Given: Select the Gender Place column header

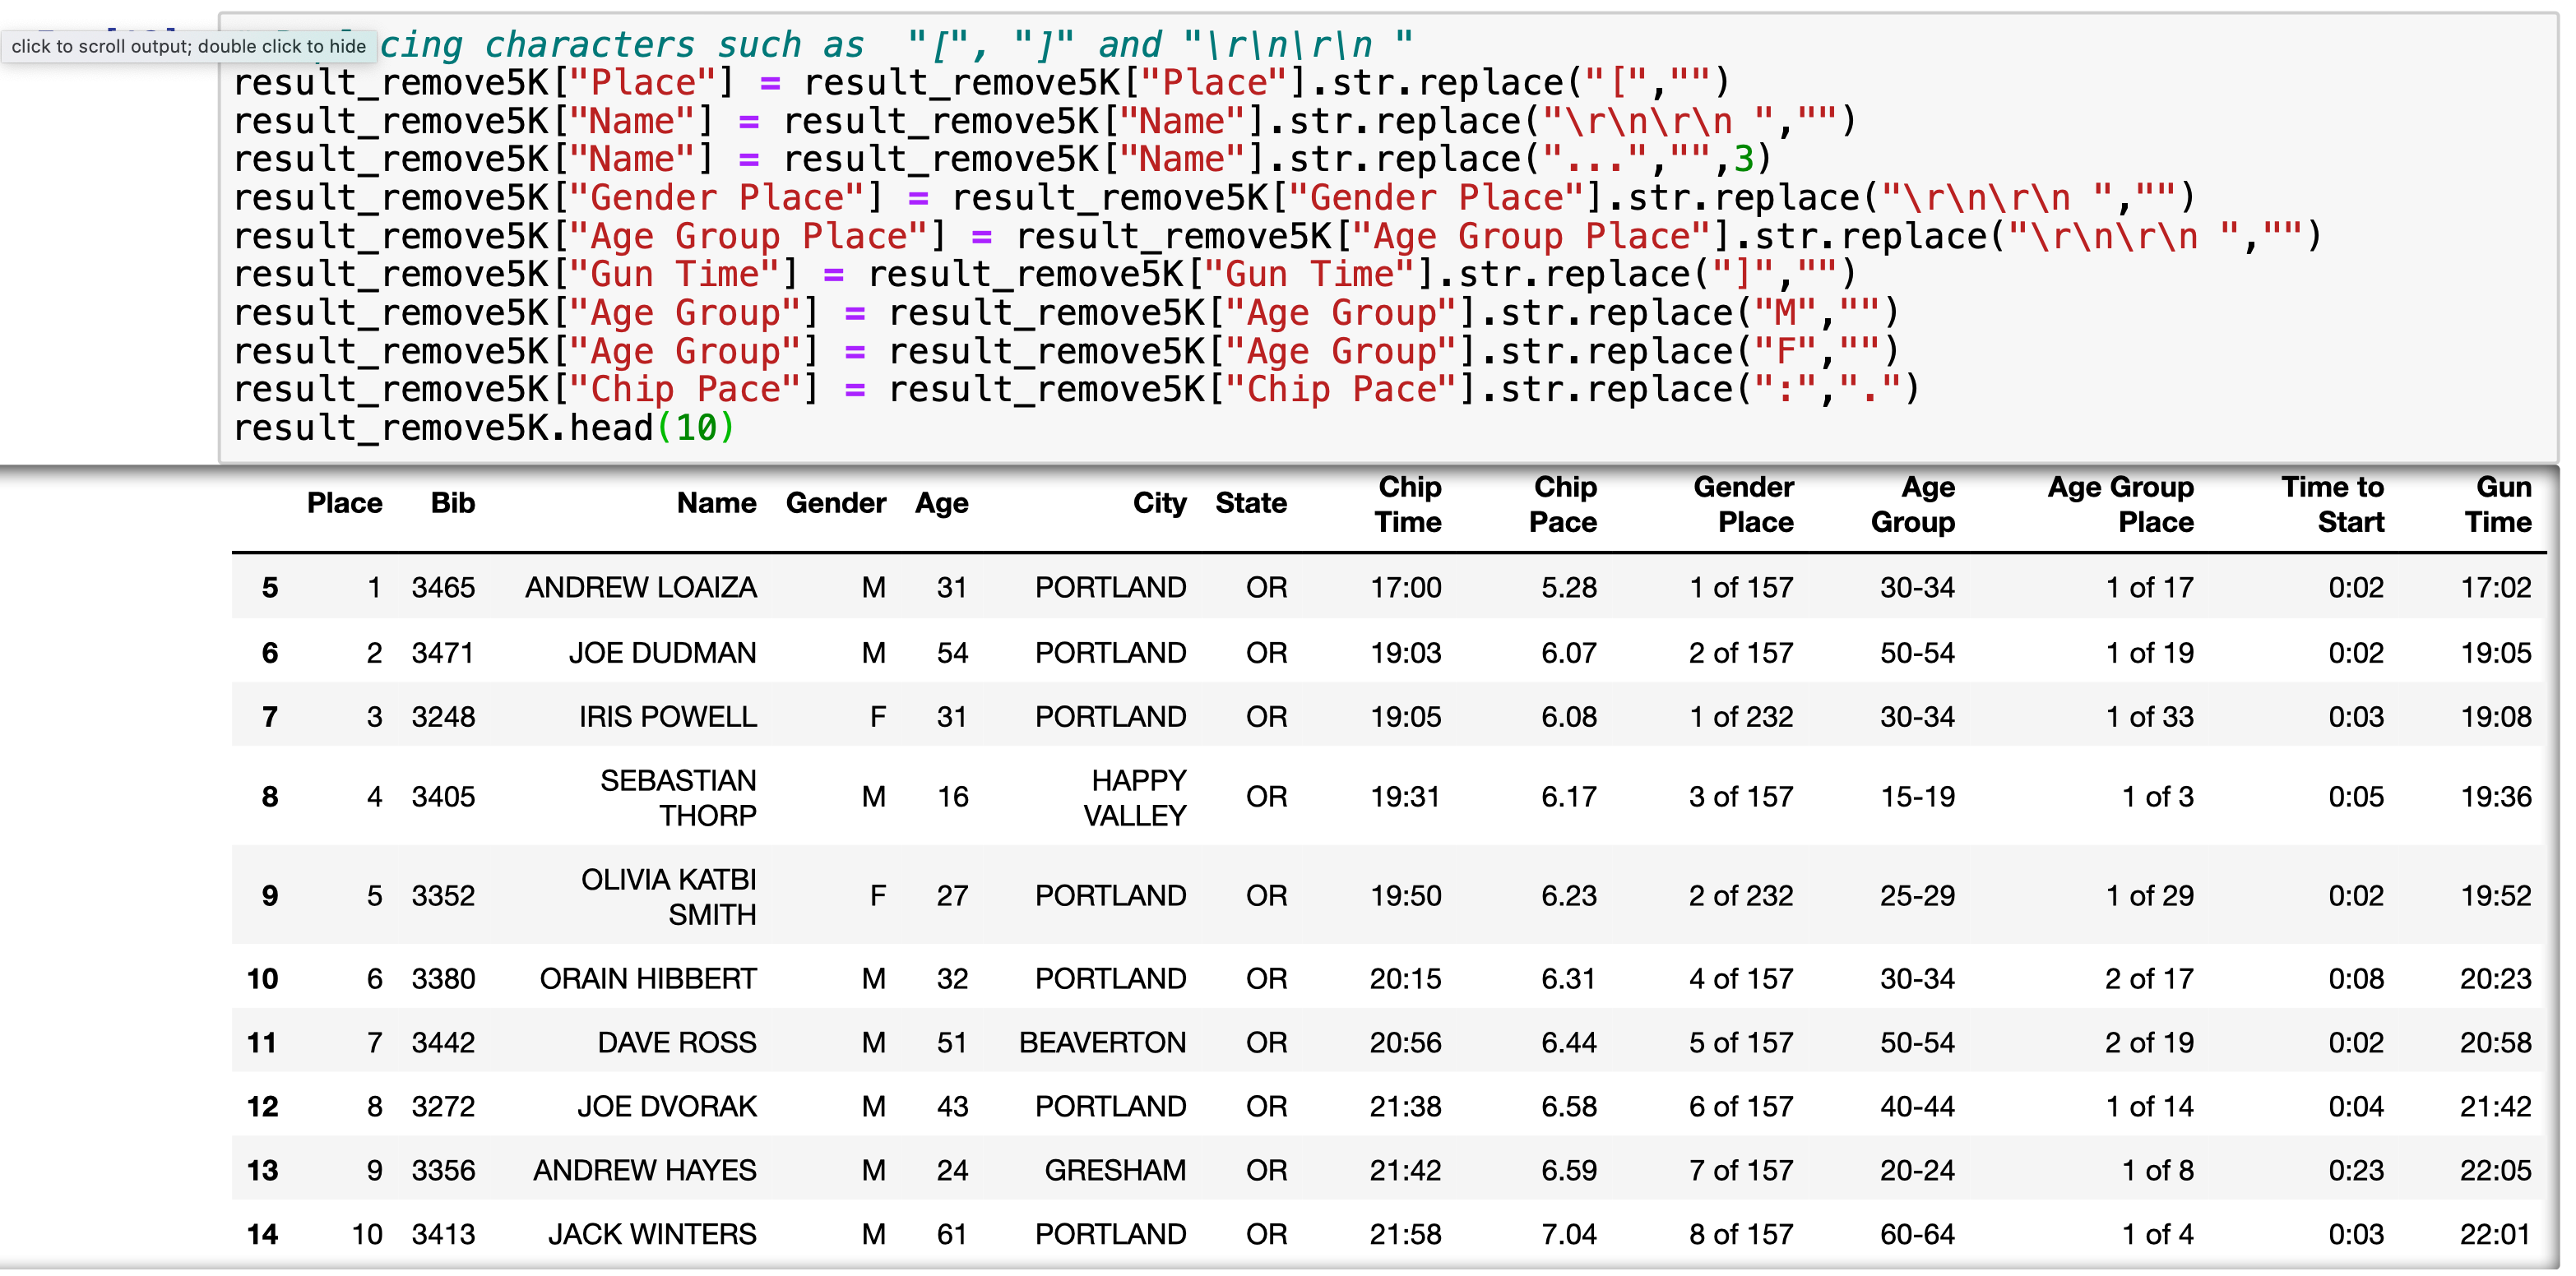Looking at the screenshot, I should click(x=1743, y=504).
